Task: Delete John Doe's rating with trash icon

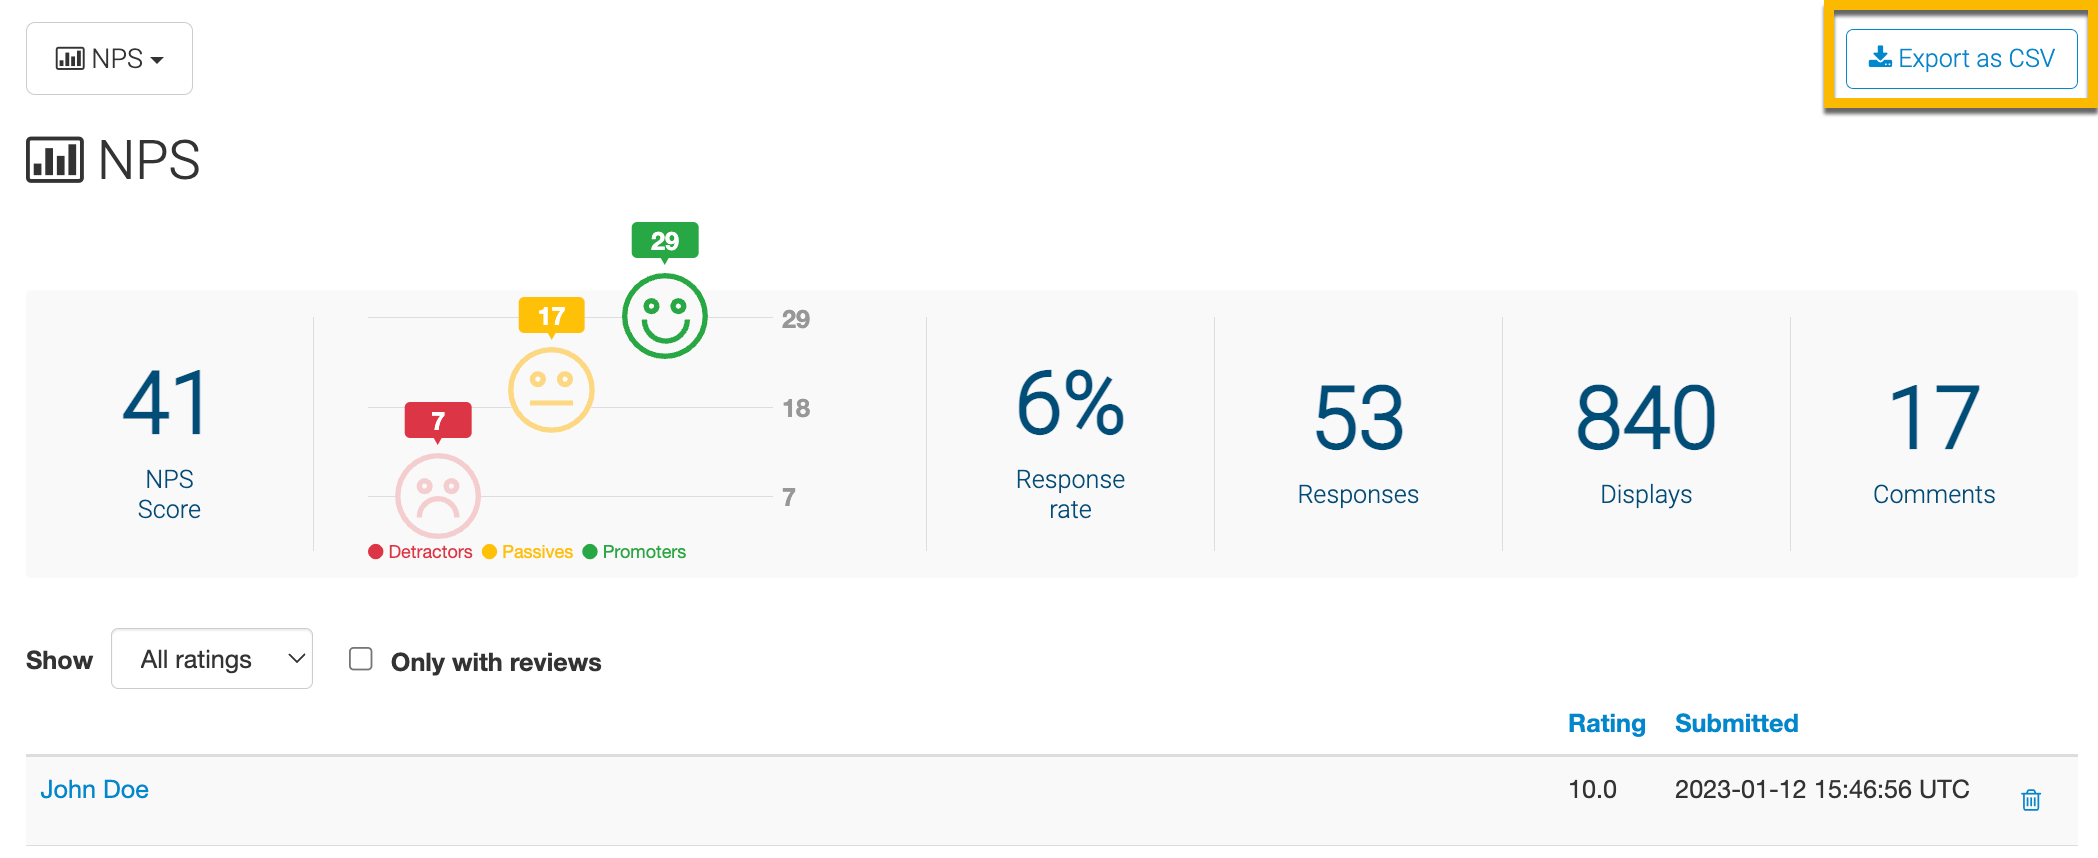Action: (x=2030, y=800)
